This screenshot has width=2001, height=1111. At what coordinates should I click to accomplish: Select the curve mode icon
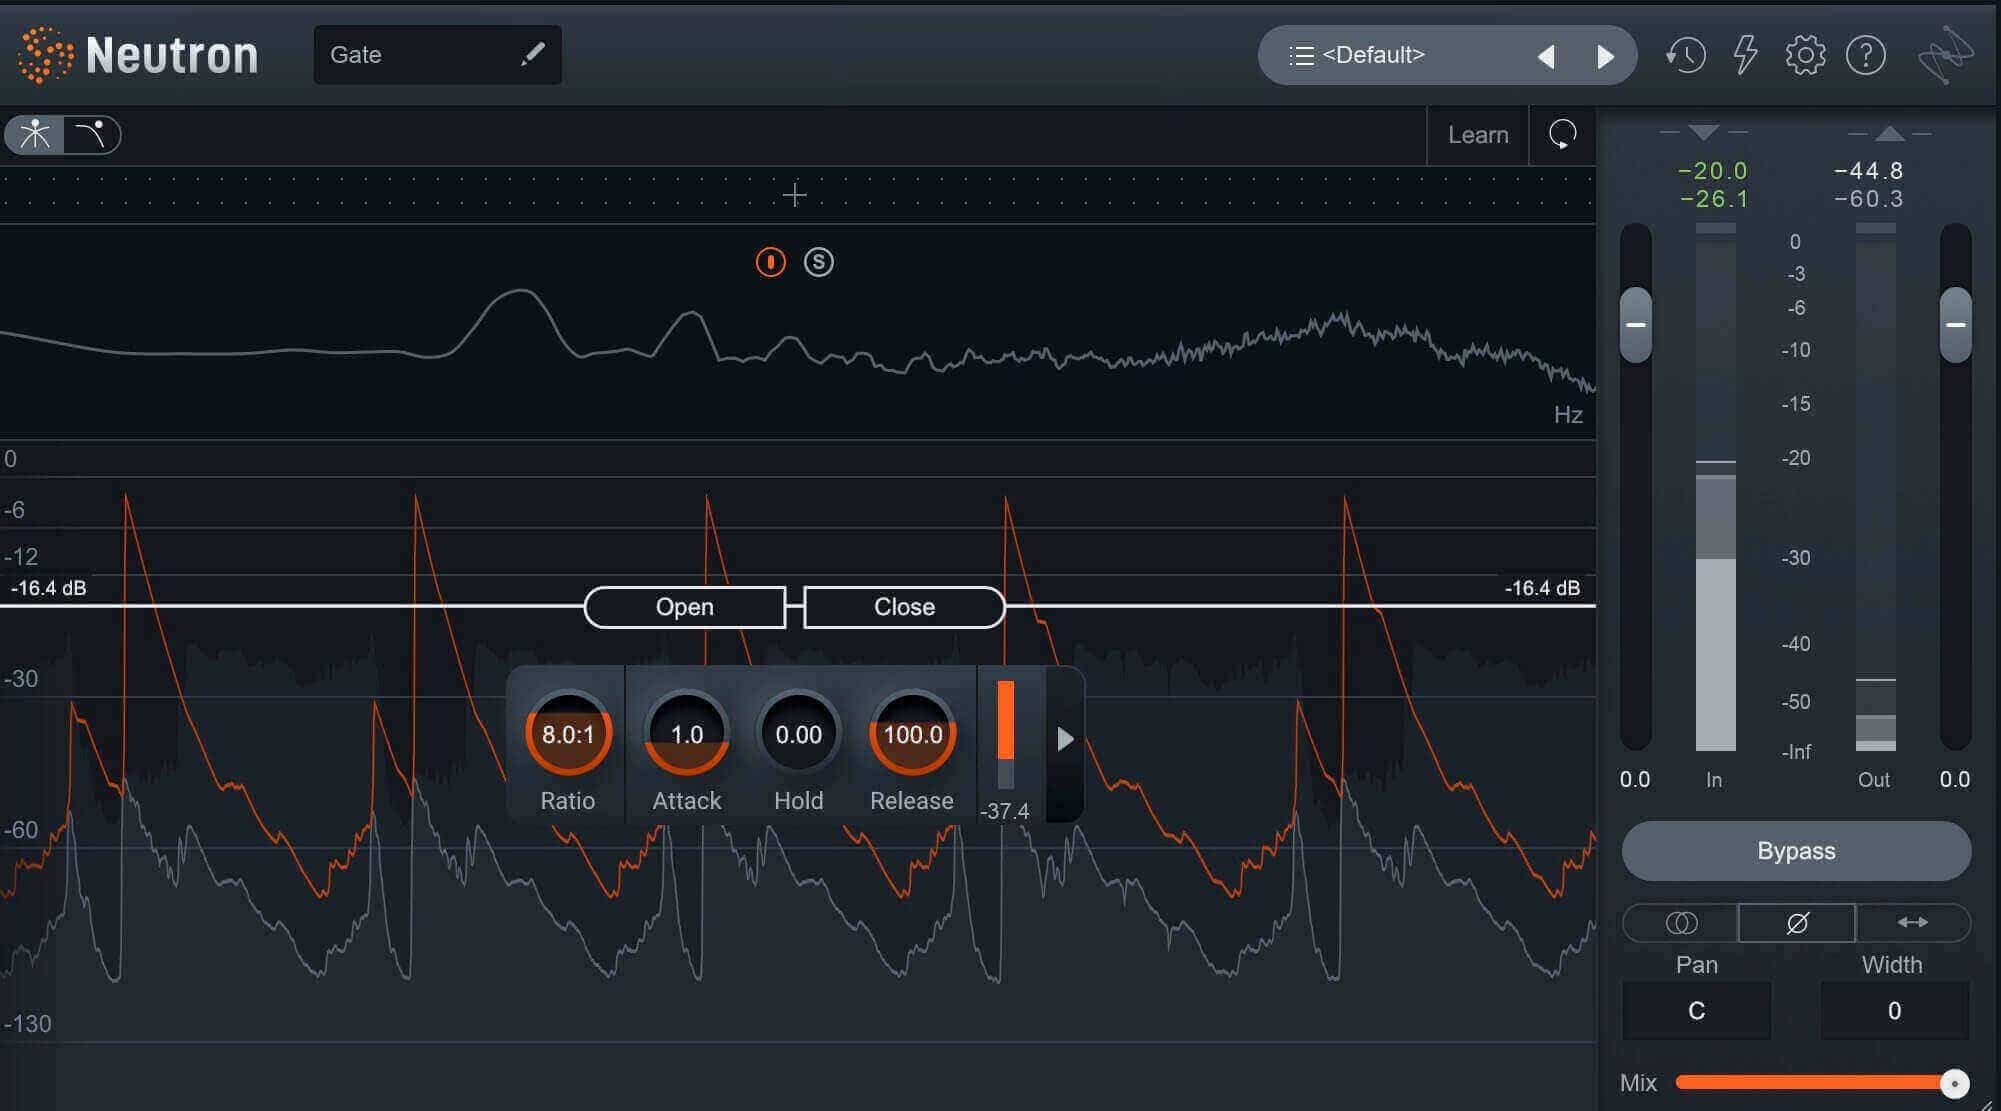click(x=91, y=135)
